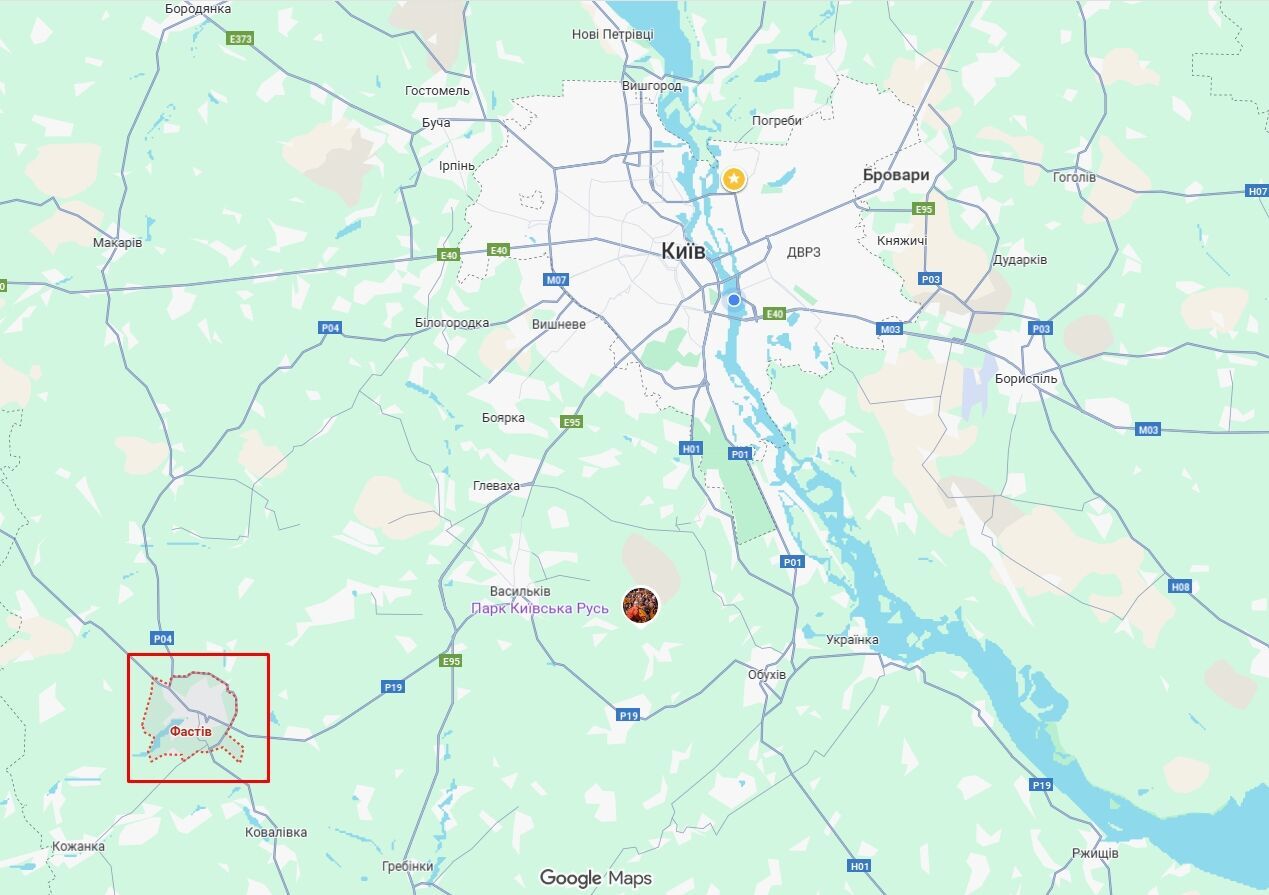
Task: Click the blue current-location dot in Київ
Action: tap(734, 299)
